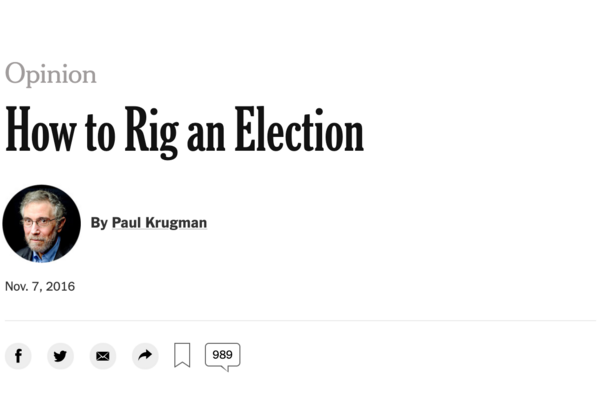Image resolution: width=600 pixels, height=400 pixels.
Task: Click the headline "How to Rig an Election"
Action: (184, 130)
